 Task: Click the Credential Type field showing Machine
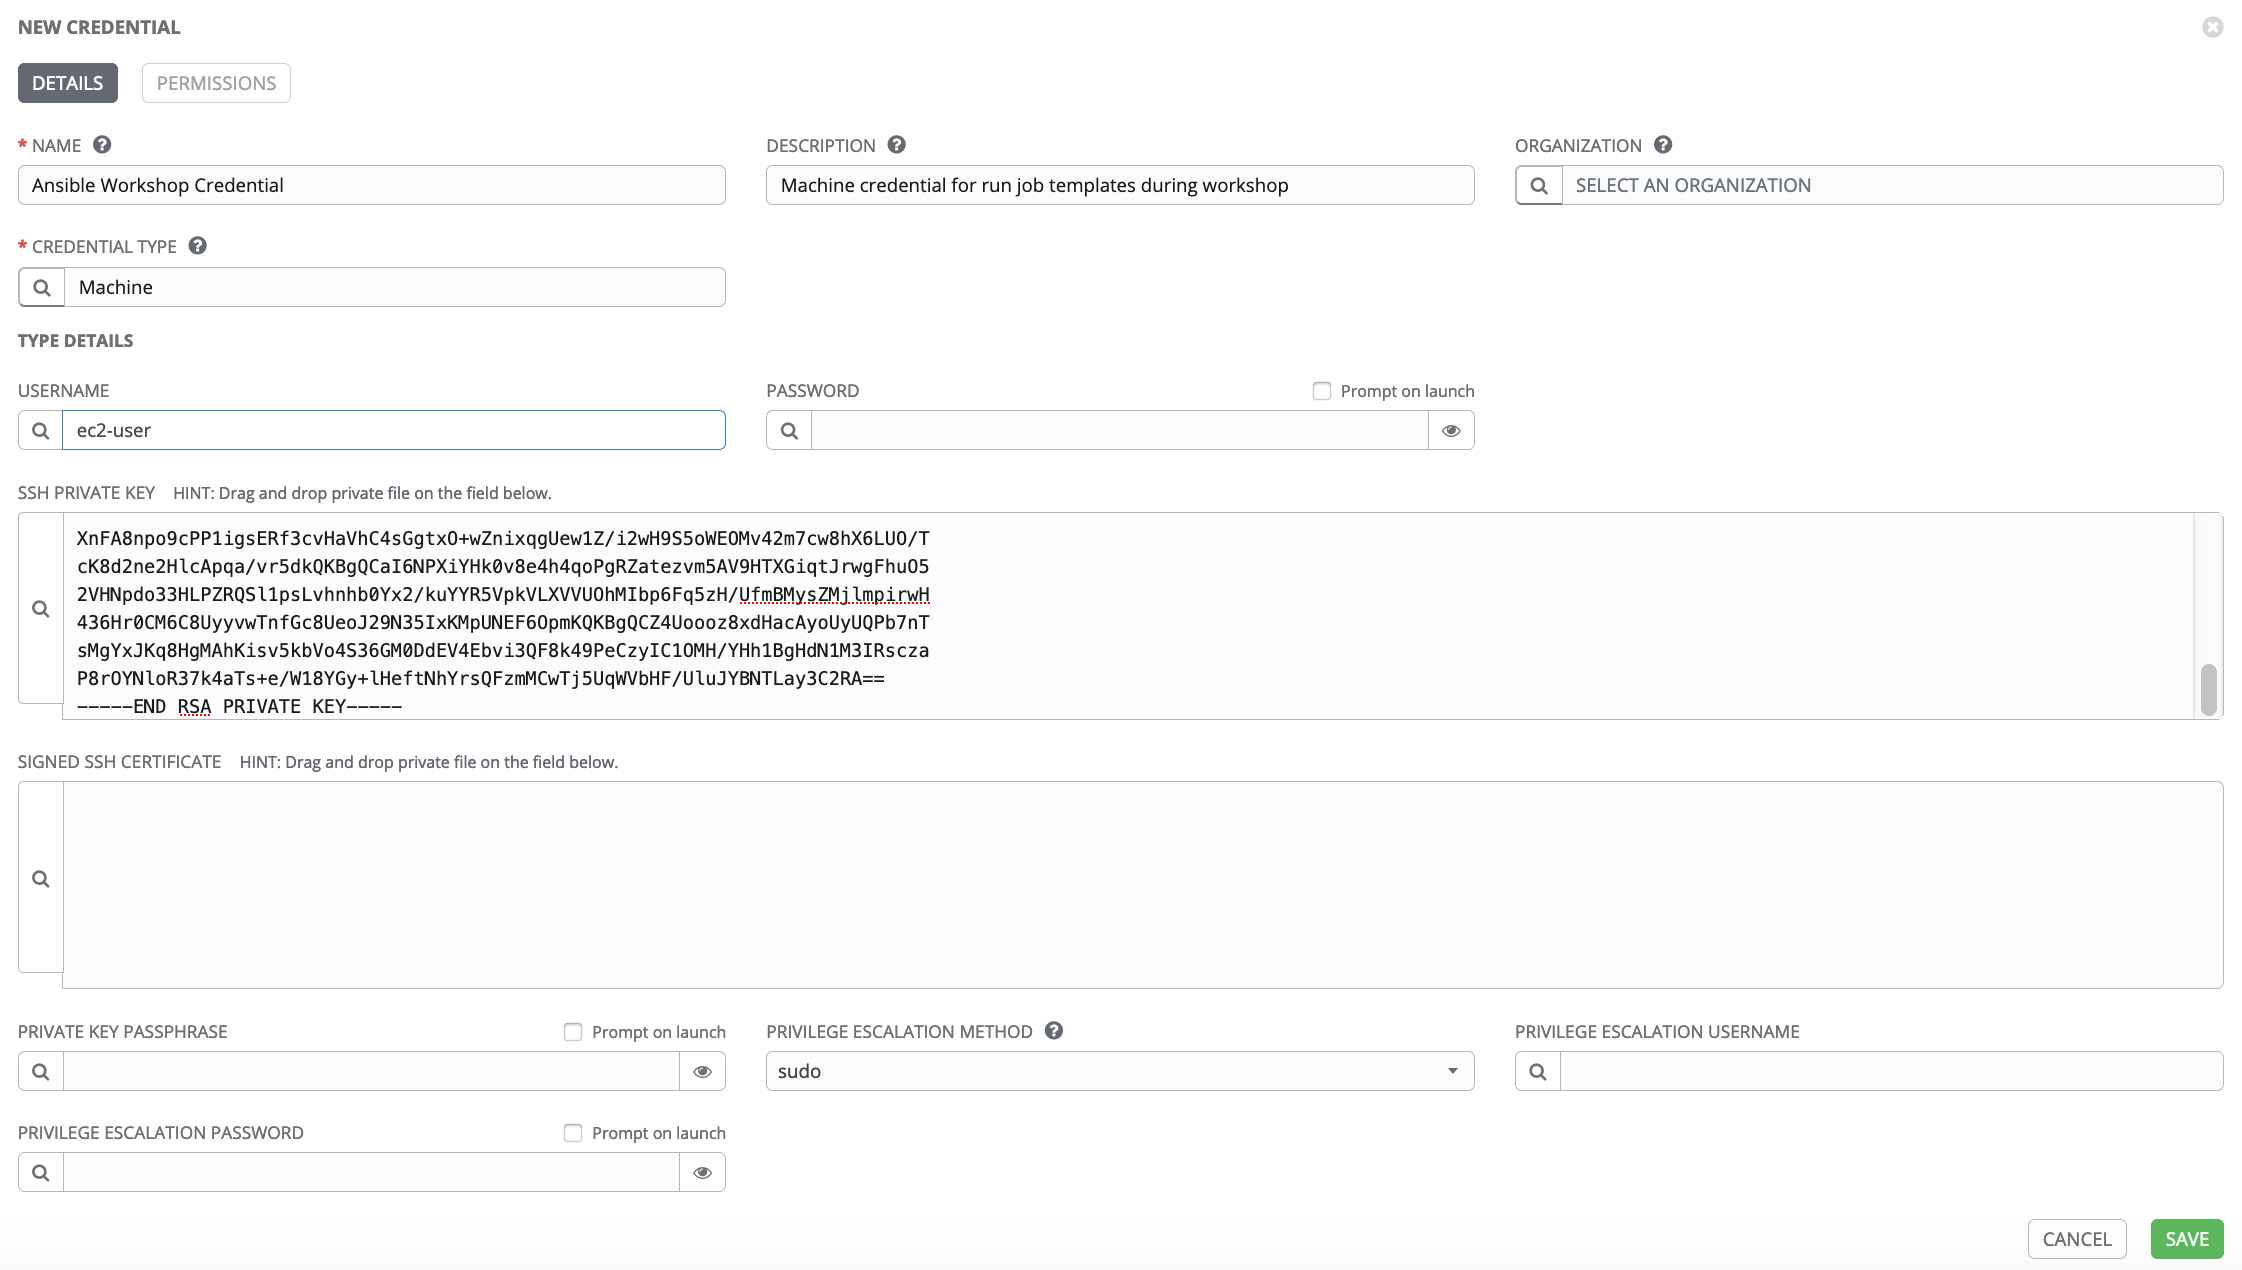coord(395,287)
